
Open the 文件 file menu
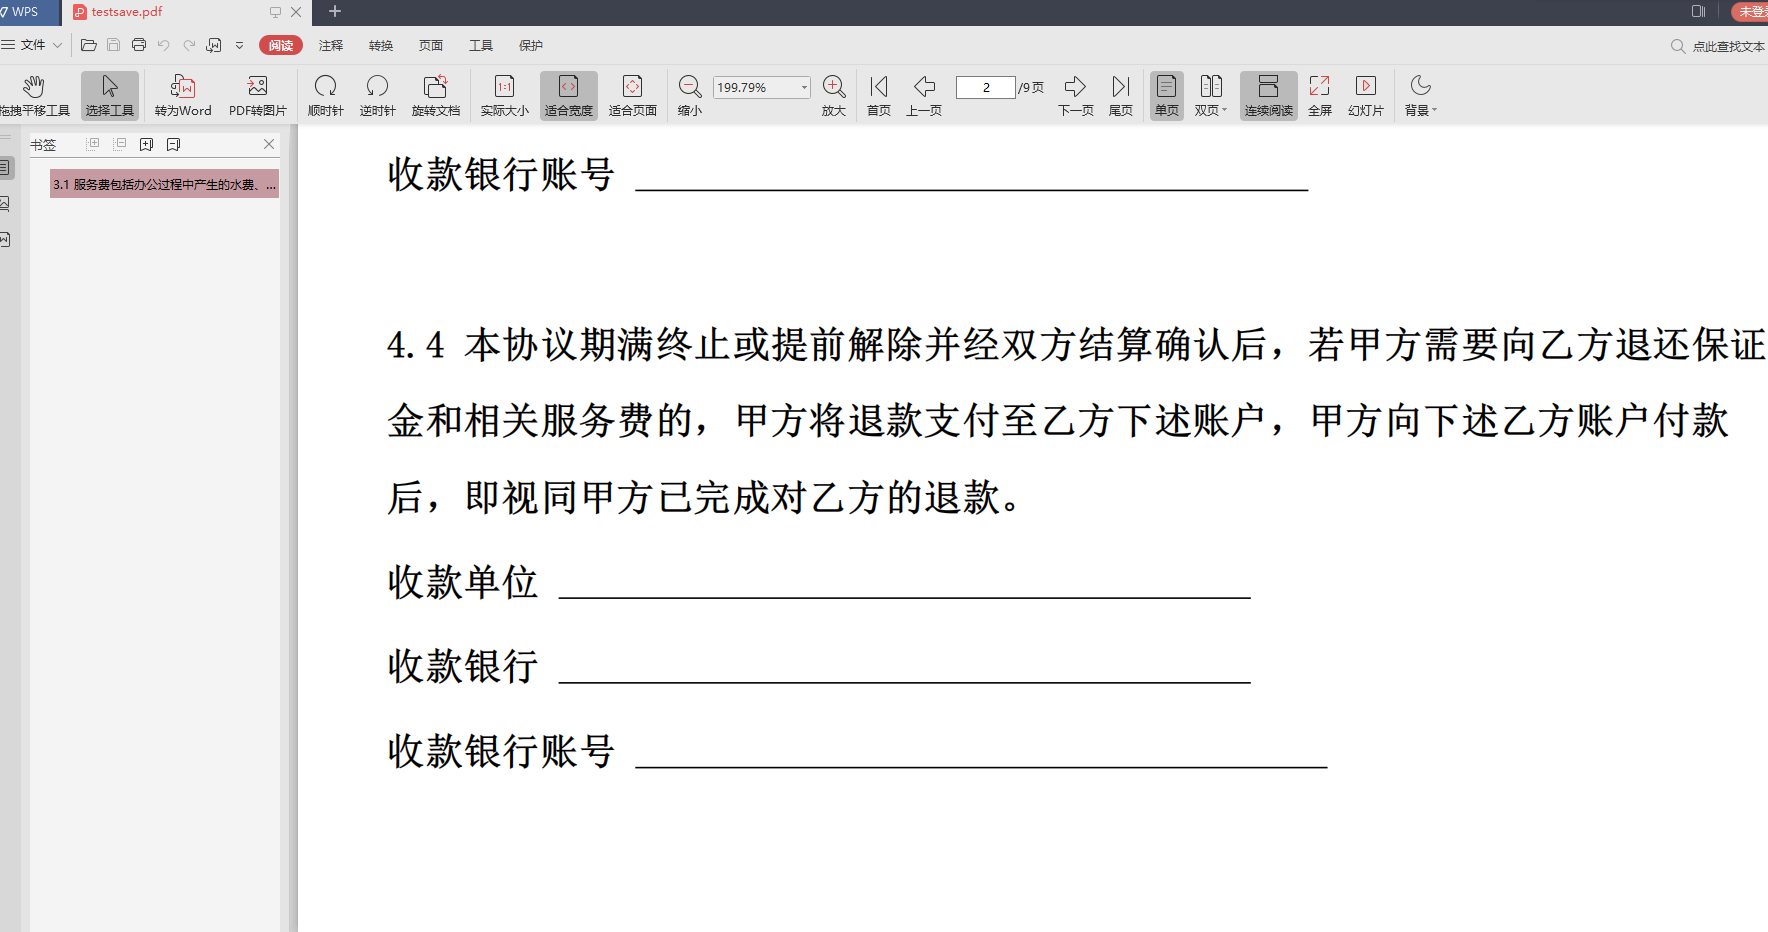[x=32, y=45]
